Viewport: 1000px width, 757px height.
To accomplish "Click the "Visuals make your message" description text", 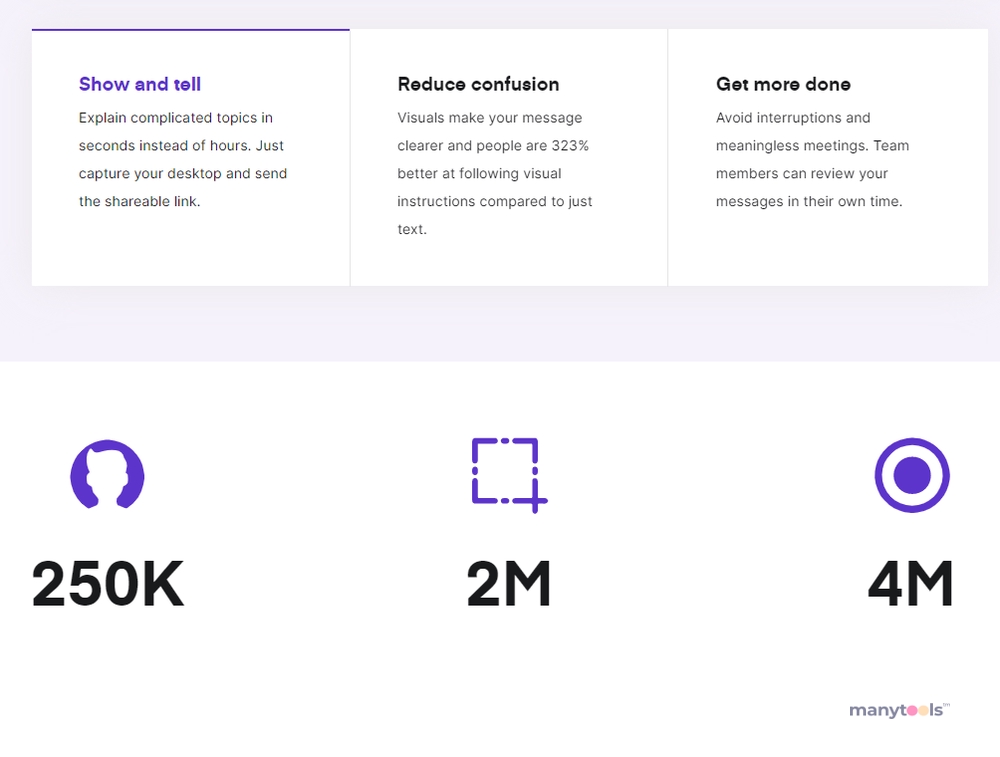I will 495,173.
